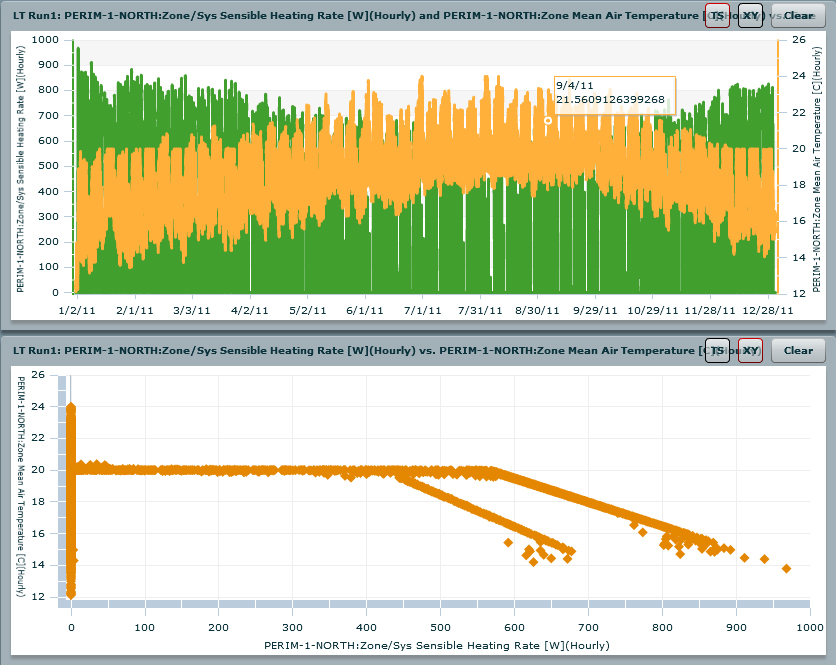Viewport: 836px width, 665px height.
Task: Click the 9/4/11 data tooltip
Action: (613, 94)
